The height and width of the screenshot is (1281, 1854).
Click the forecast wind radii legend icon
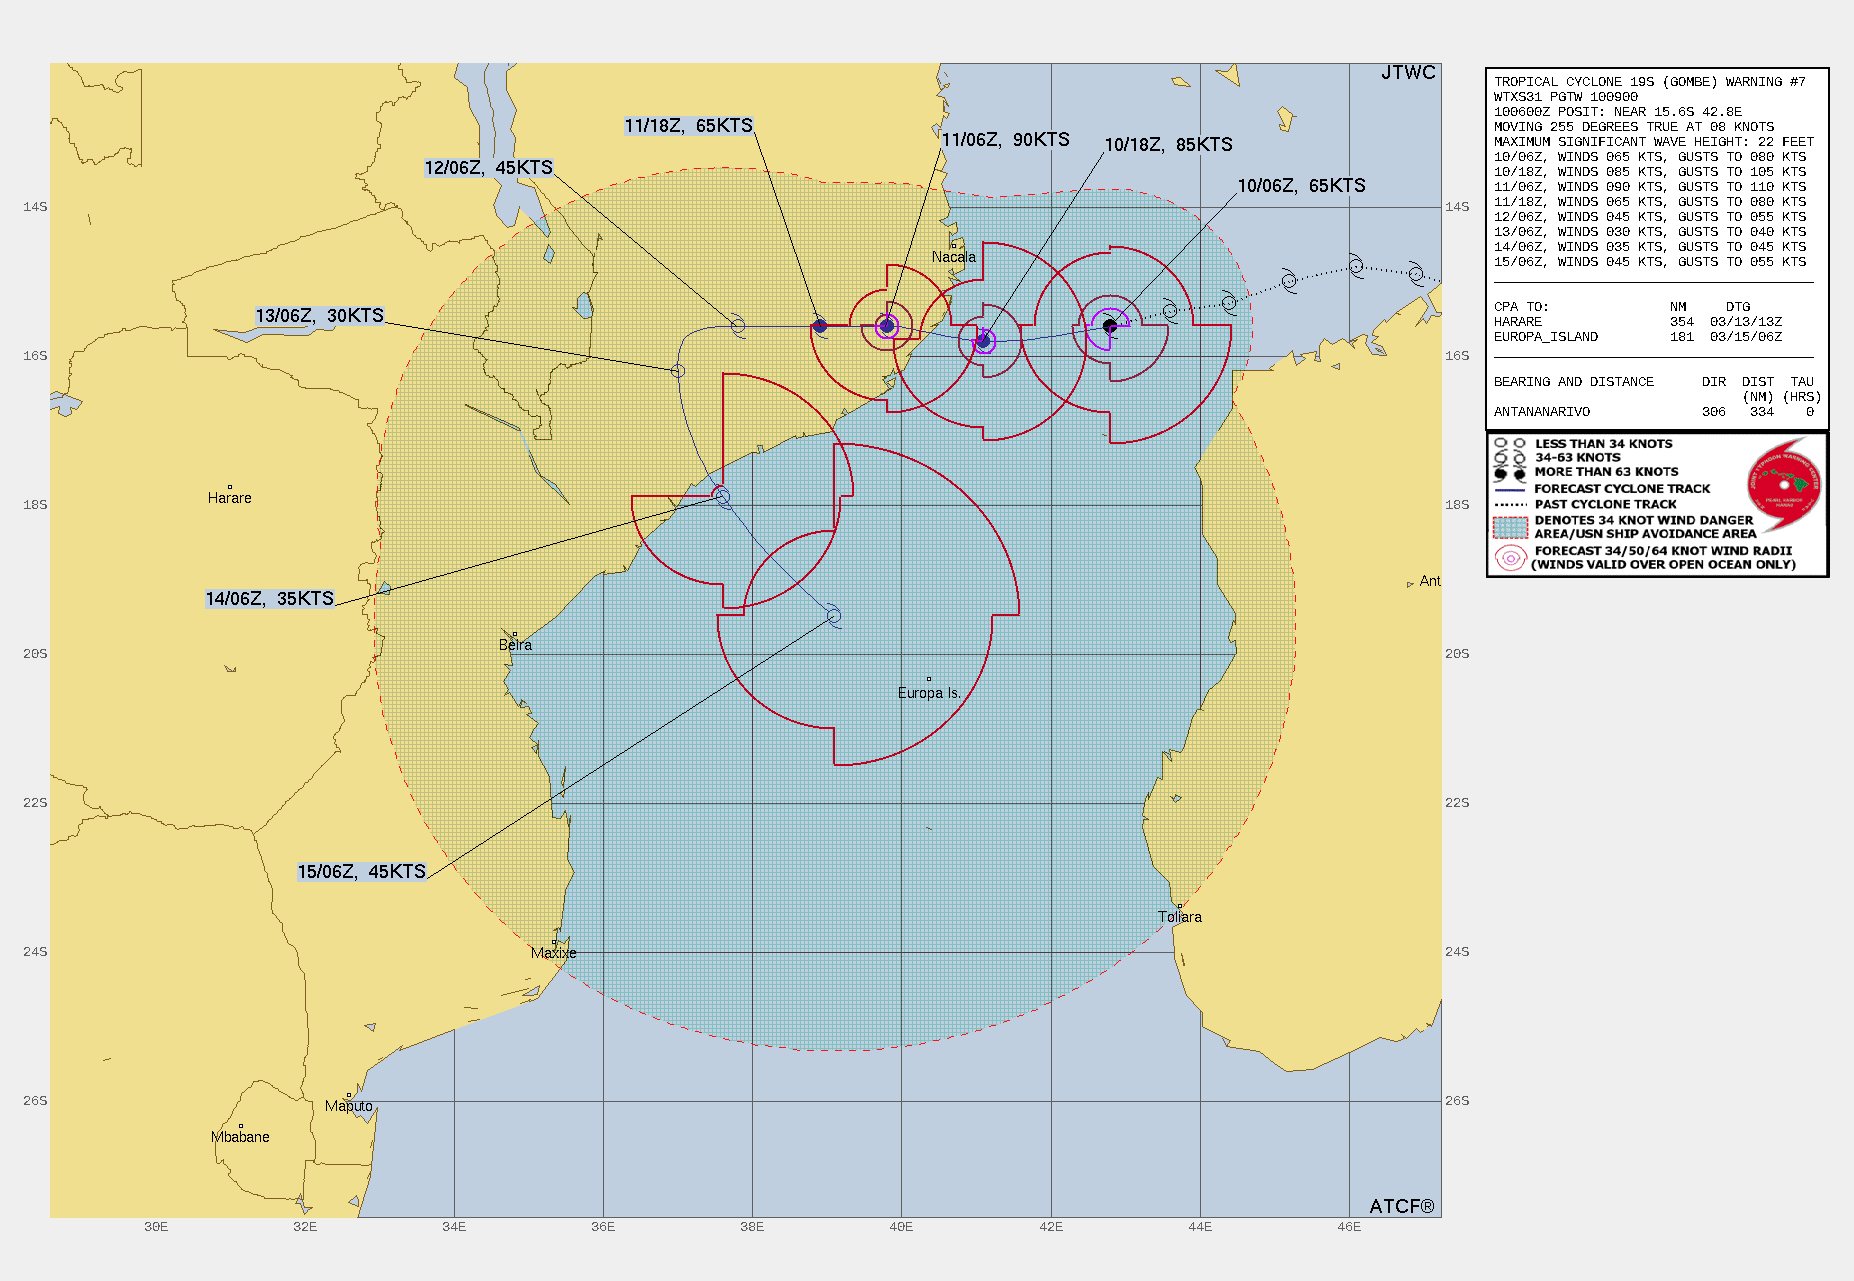[1509, 558]
